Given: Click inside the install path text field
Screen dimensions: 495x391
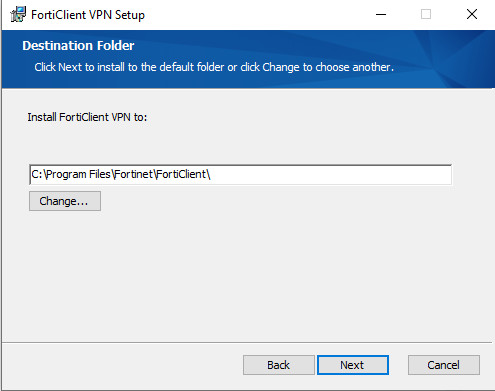Looking at the screenshot, I should coord(240,174).
